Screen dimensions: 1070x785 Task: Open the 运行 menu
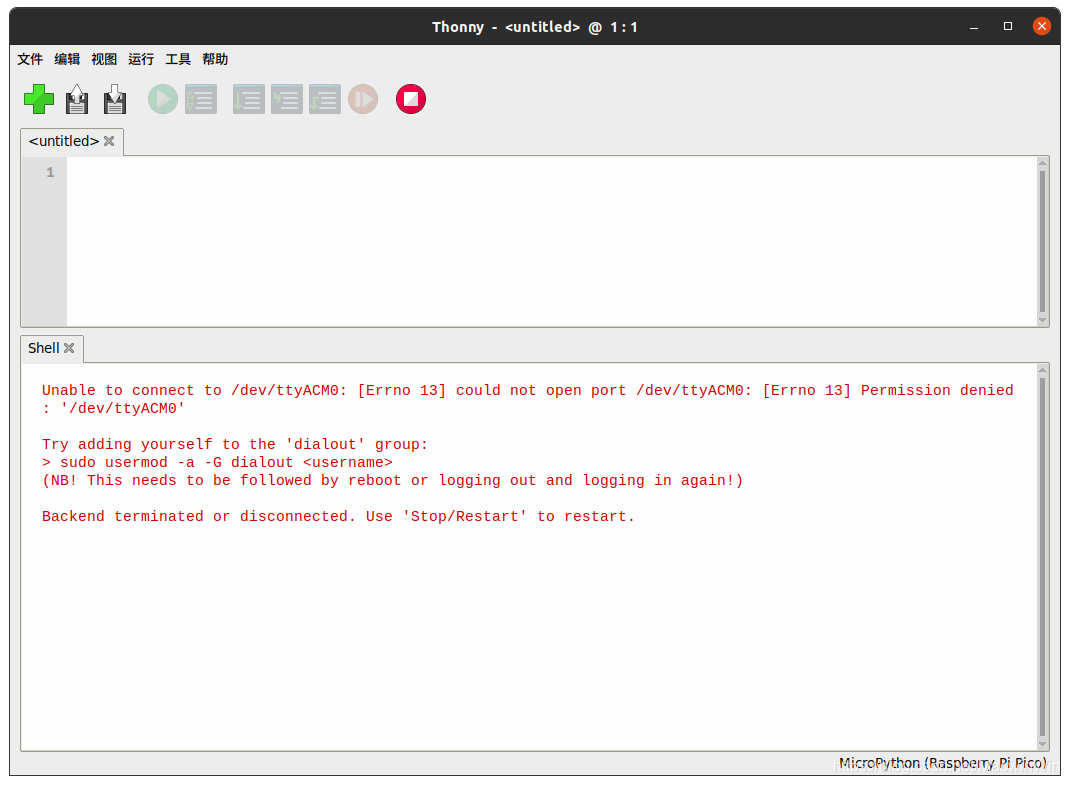pyautogui.click(x=141, y=59)
